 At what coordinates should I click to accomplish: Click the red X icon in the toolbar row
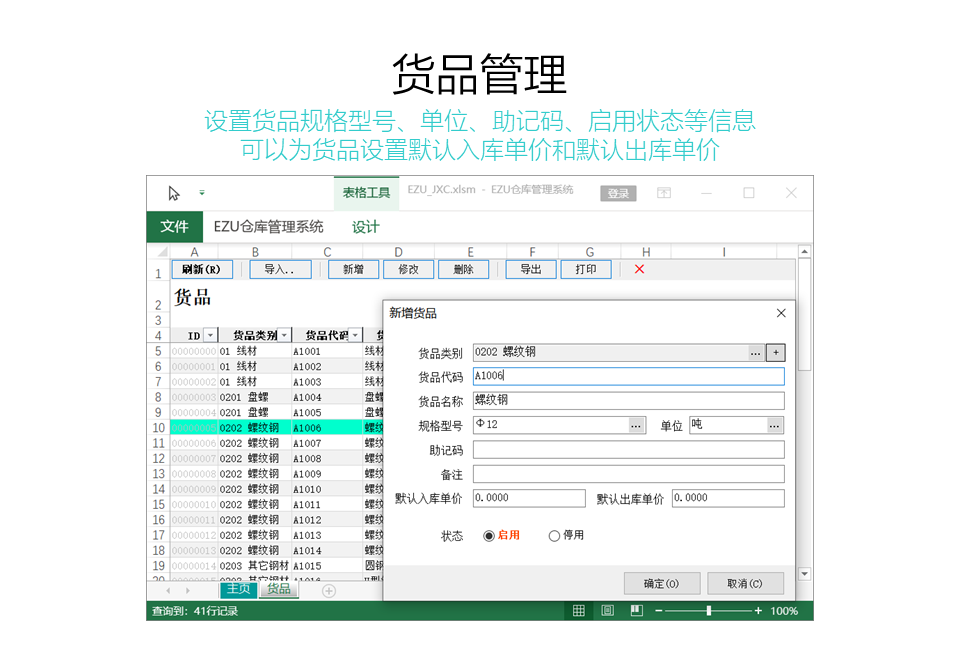pyautogui.click(x=639, y=269)
